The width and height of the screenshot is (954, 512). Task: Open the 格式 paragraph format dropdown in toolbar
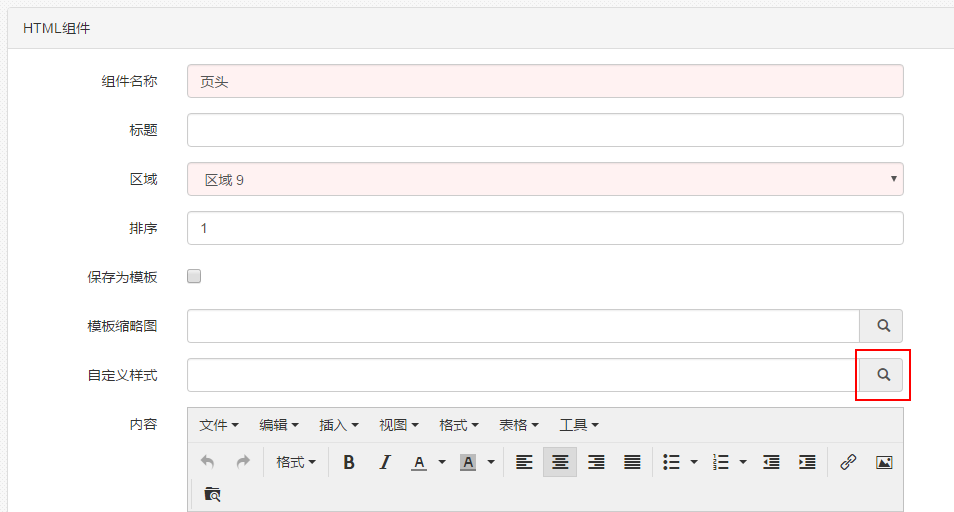point(296,462)
